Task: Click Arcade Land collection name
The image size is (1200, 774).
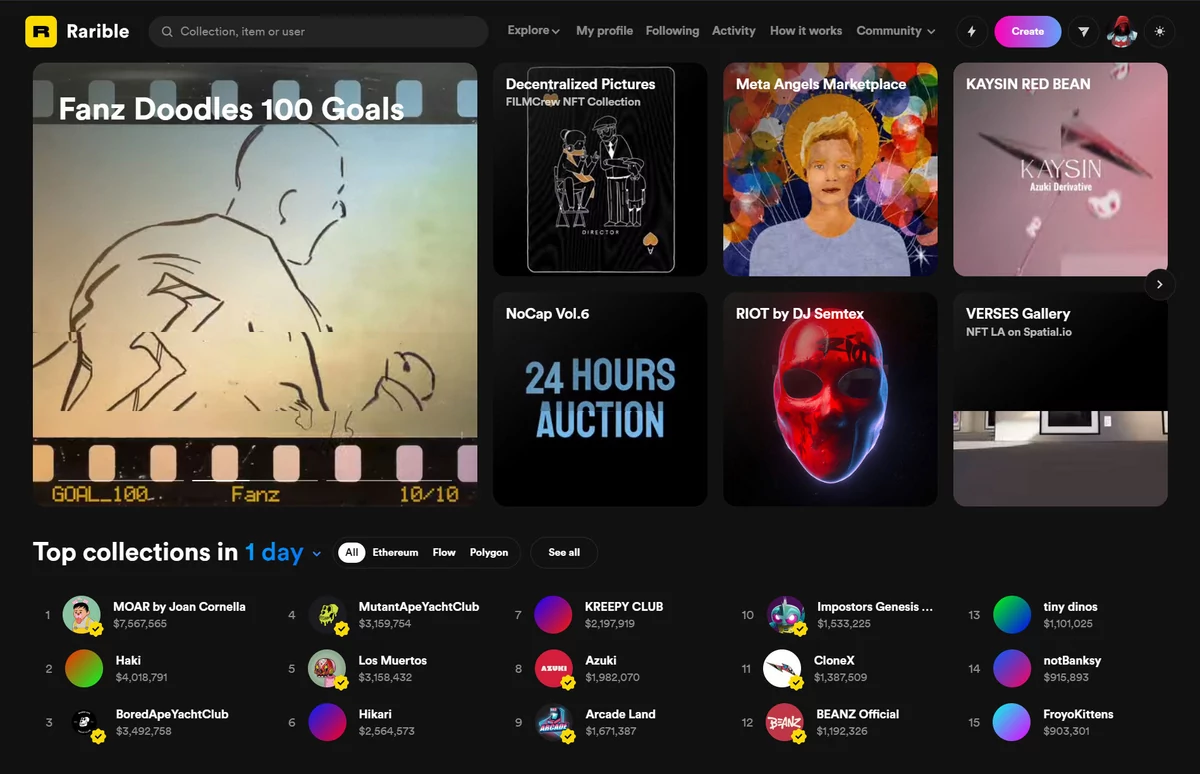Action: pyautogui.click(x=620, y=715)
